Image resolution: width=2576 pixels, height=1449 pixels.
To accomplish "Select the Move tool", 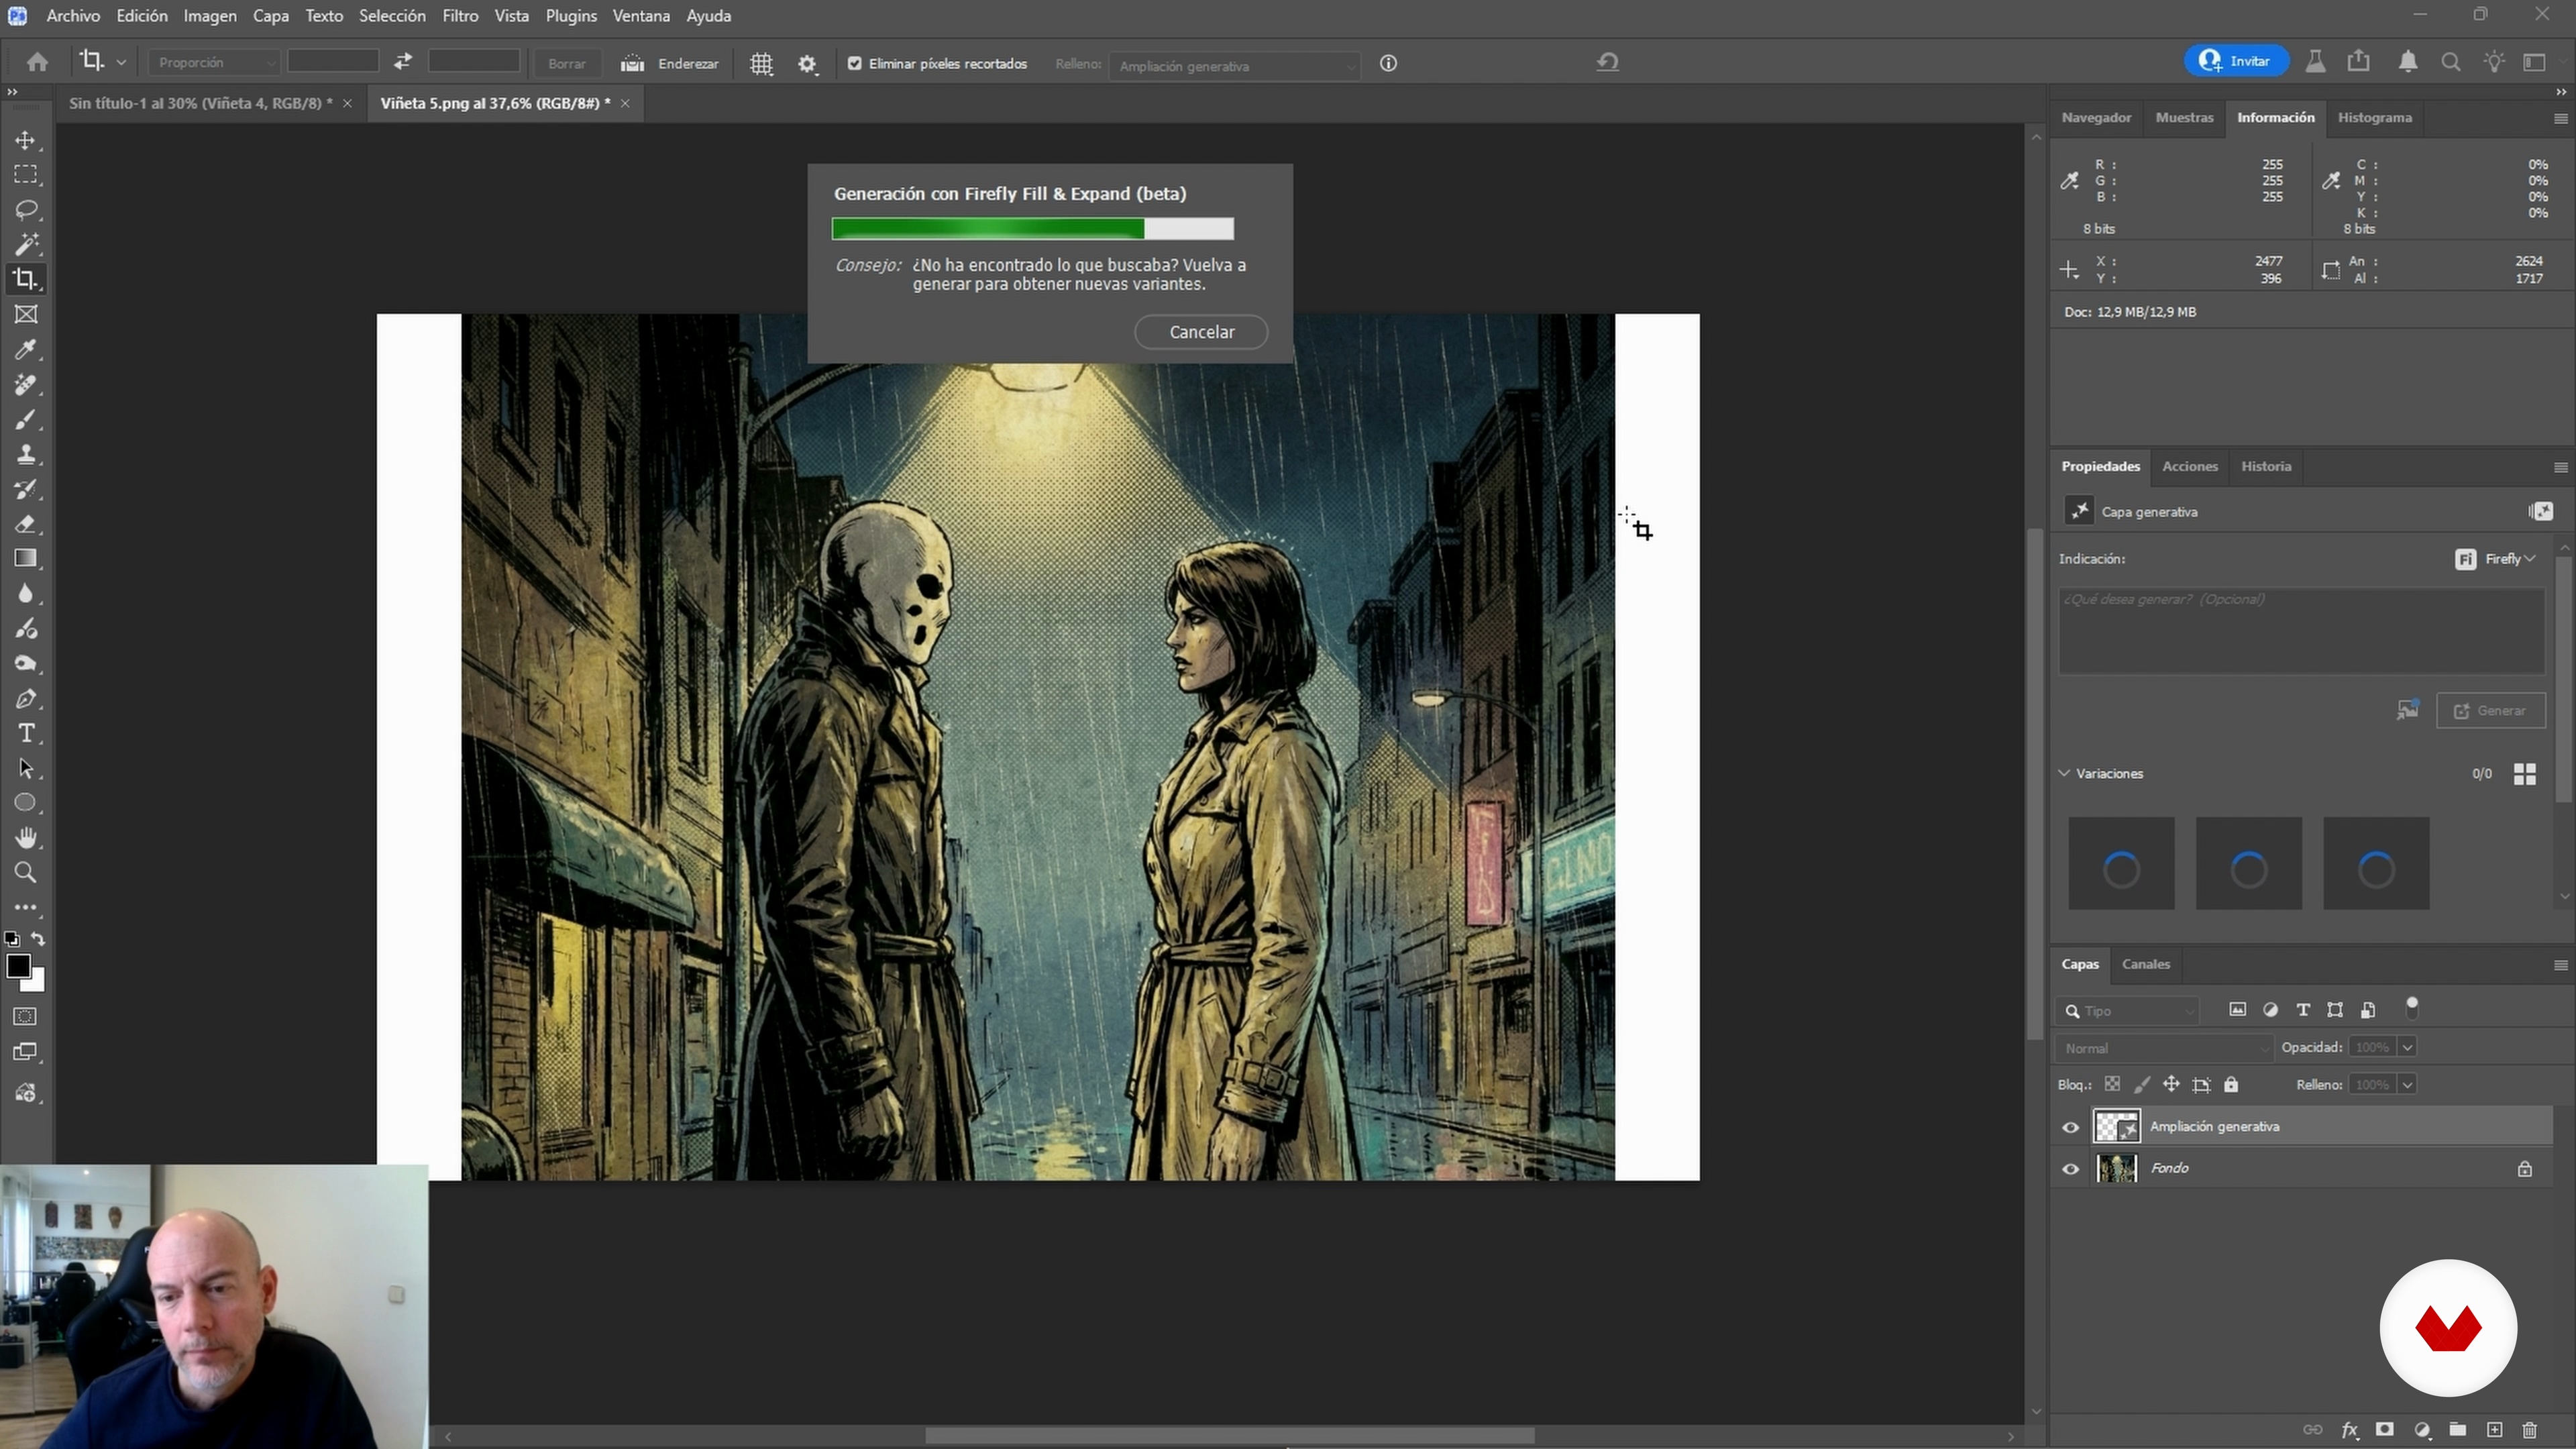I will pos(26,140).
